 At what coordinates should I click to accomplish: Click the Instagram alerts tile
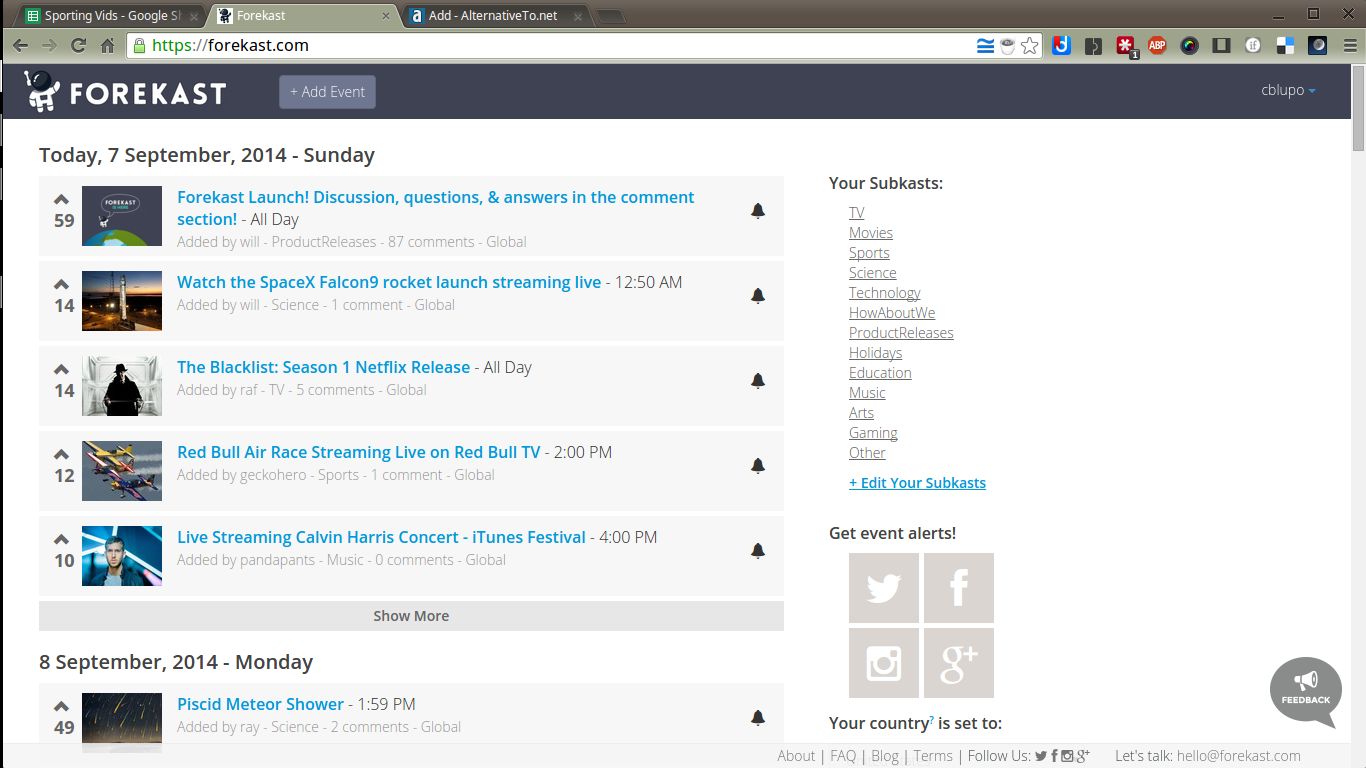pyautogui.click(x=884, y=663)
